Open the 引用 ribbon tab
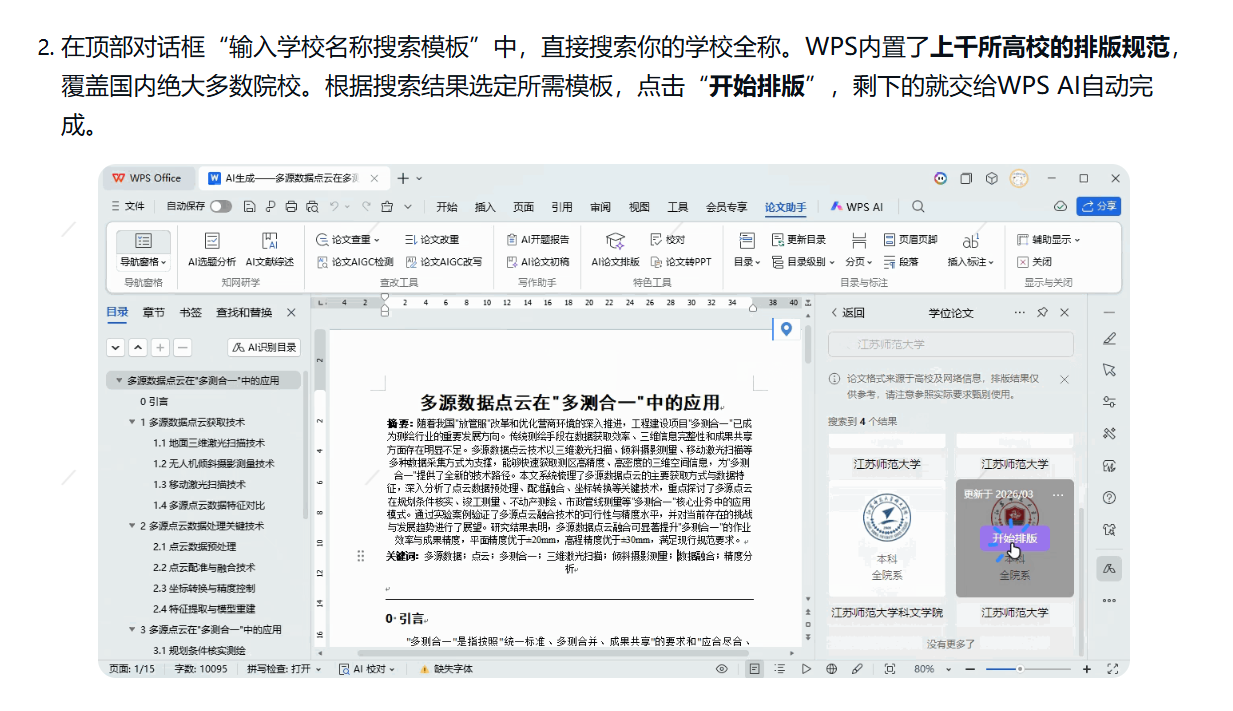Screen dimensions: 1233x711 [x=562, y=207]
